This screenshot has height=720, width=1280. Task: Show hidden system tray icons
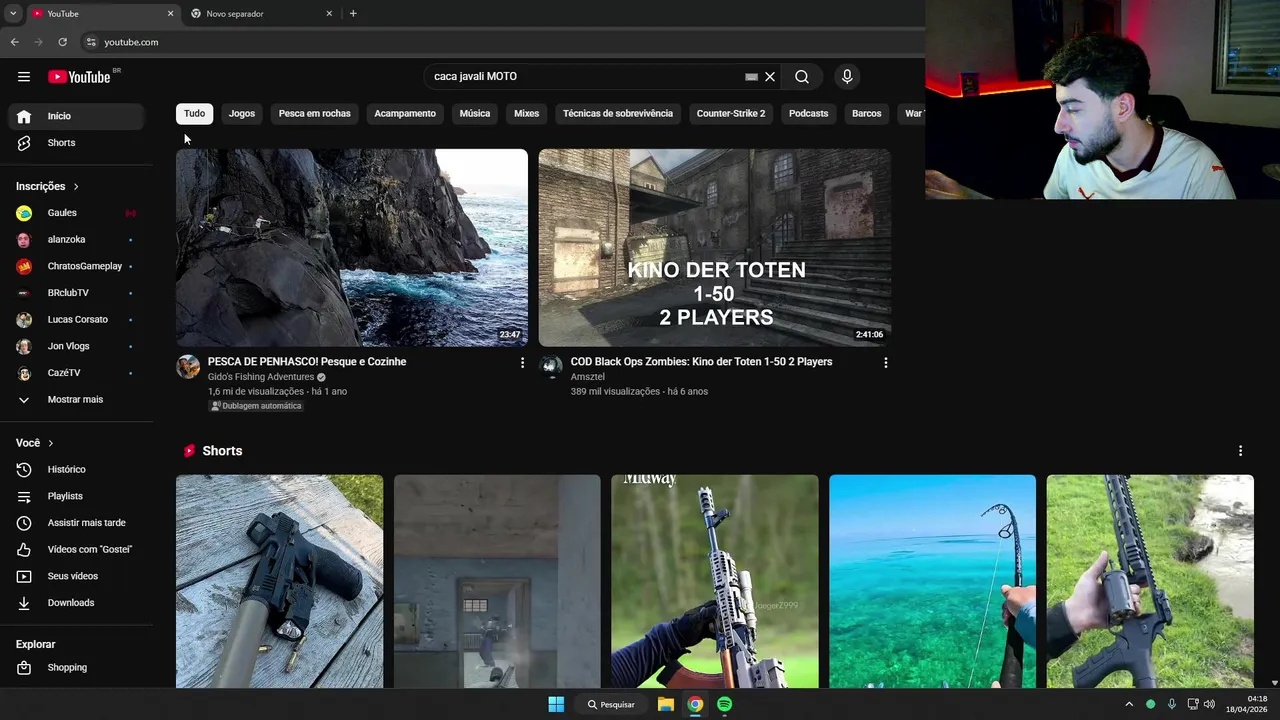click(x=1129, y=704)
